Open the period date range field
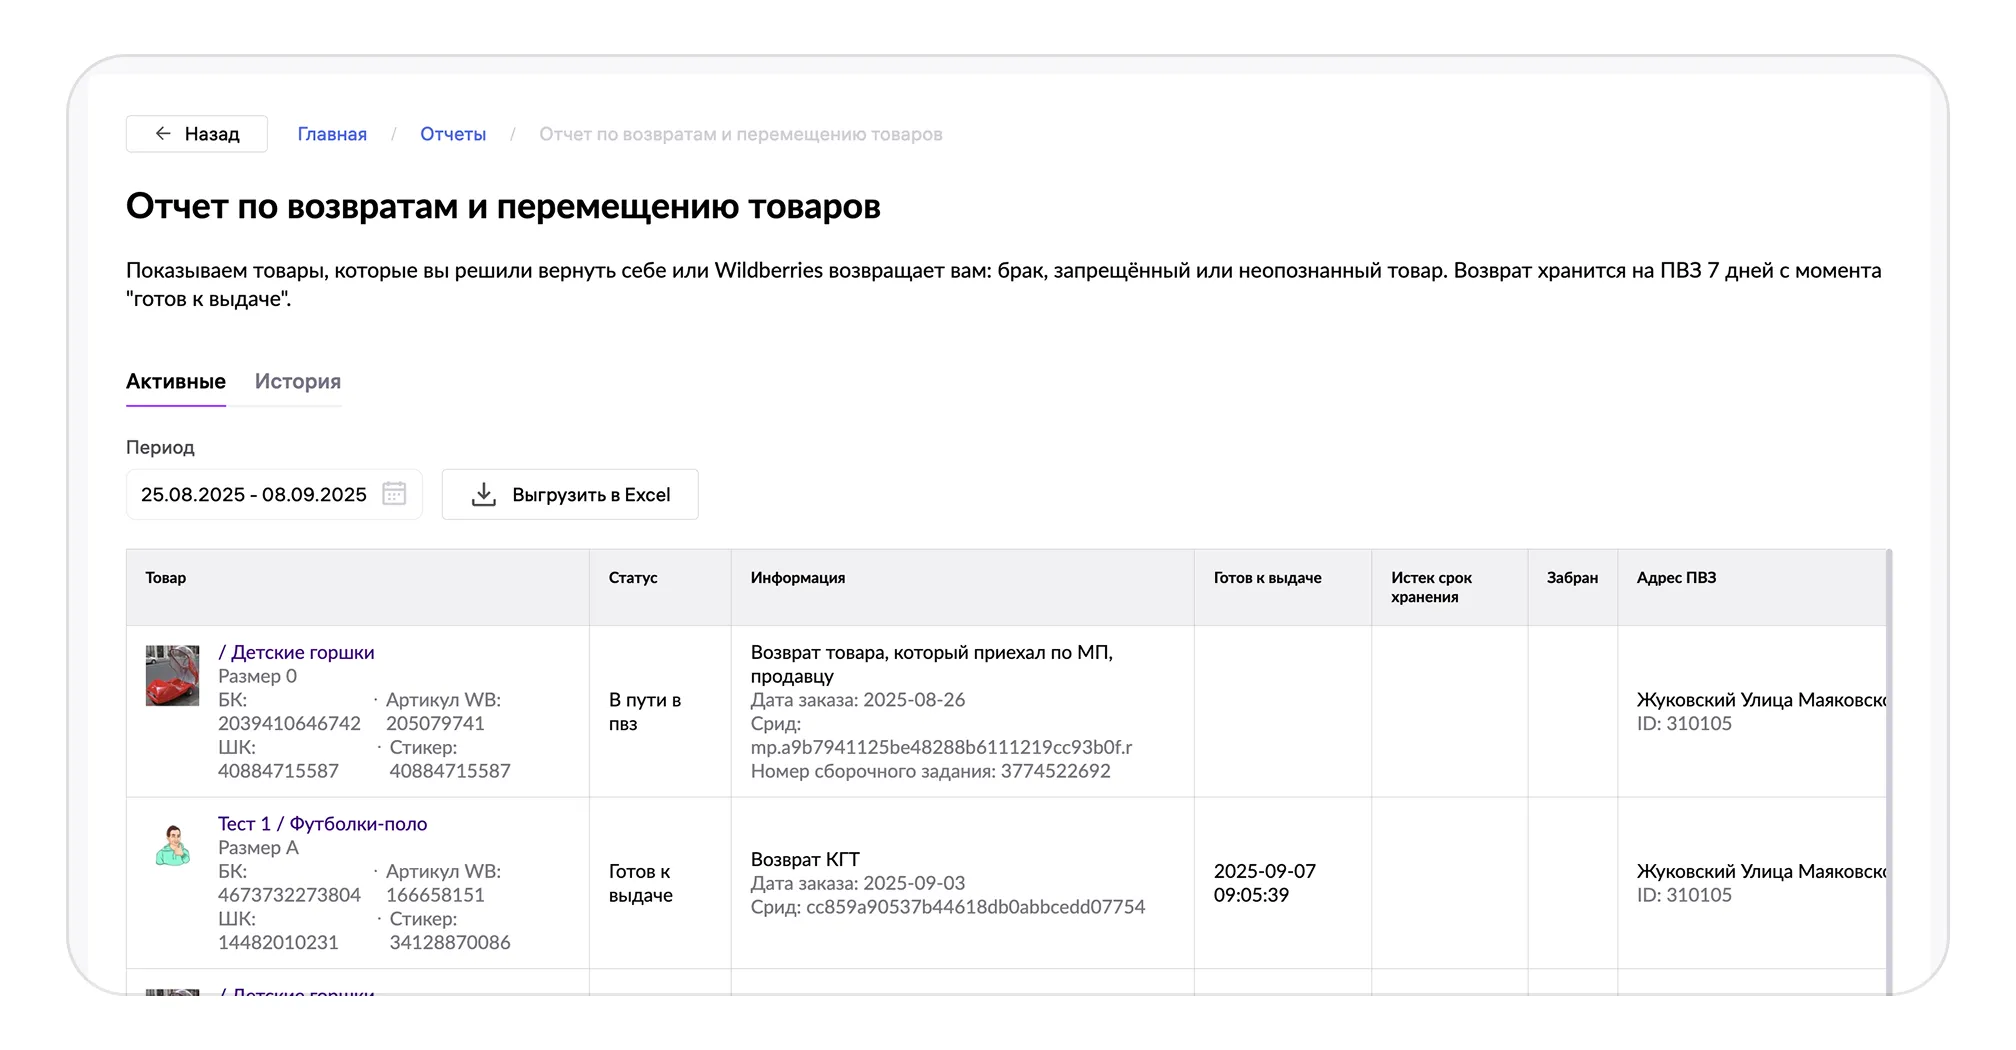 pyautogui.click(x=254, y=495)
